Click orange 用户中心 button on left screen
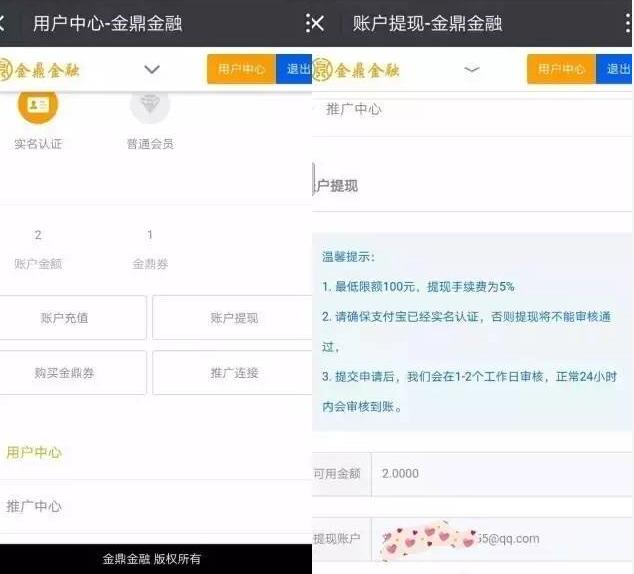 coord(241,69)
